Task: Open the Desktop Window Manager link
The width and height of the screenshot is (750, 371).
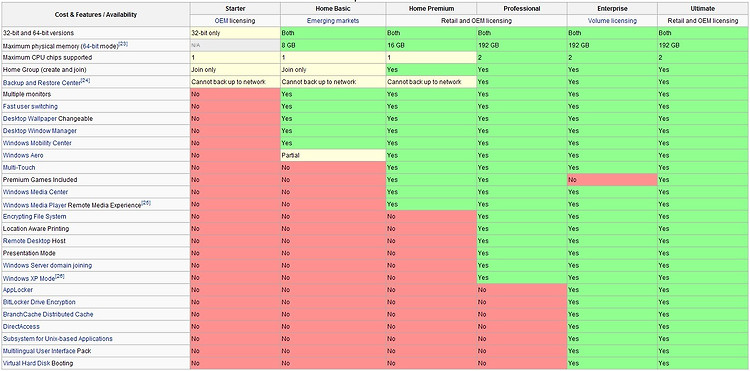Action: (40, 131)
